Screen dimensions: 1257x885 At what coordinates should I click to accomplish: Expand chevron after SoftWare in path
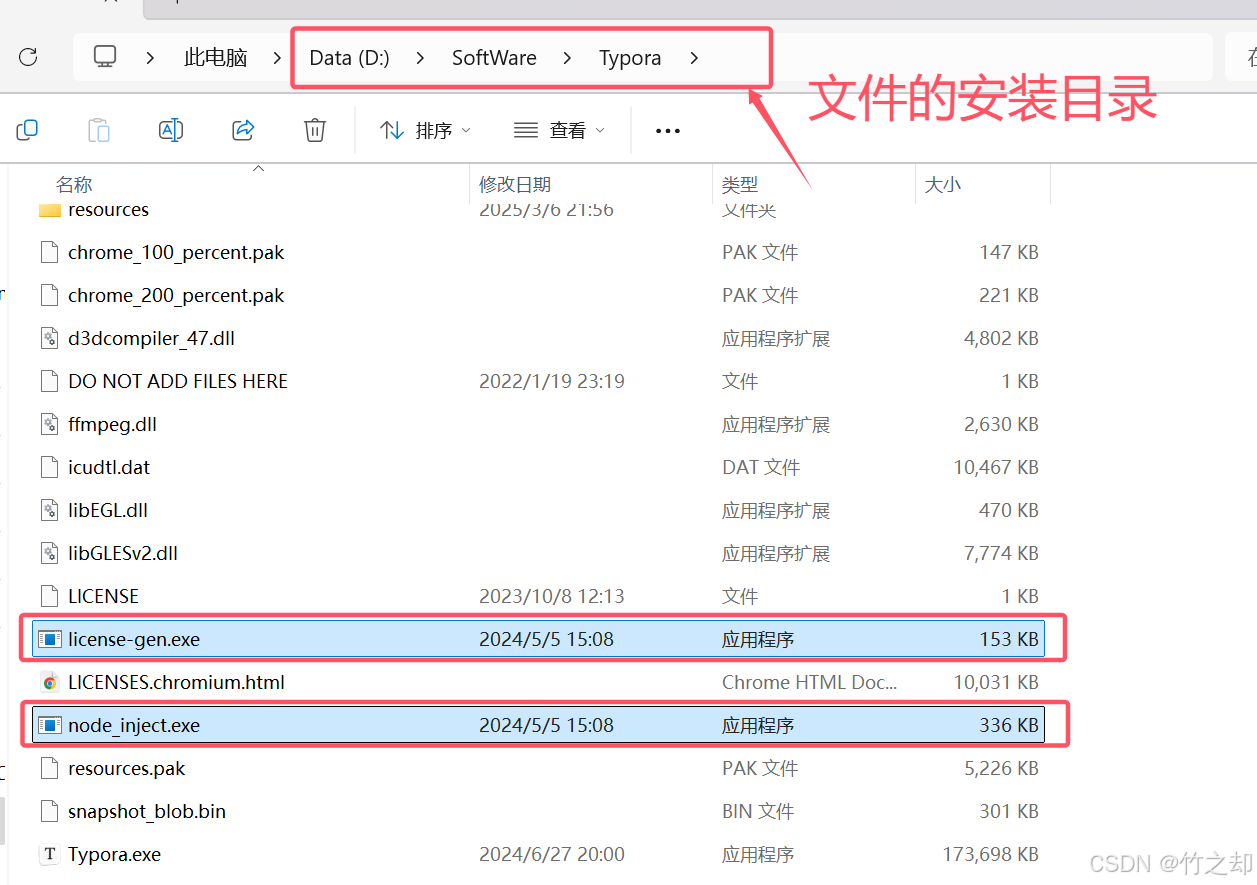[x=567, y=58]
